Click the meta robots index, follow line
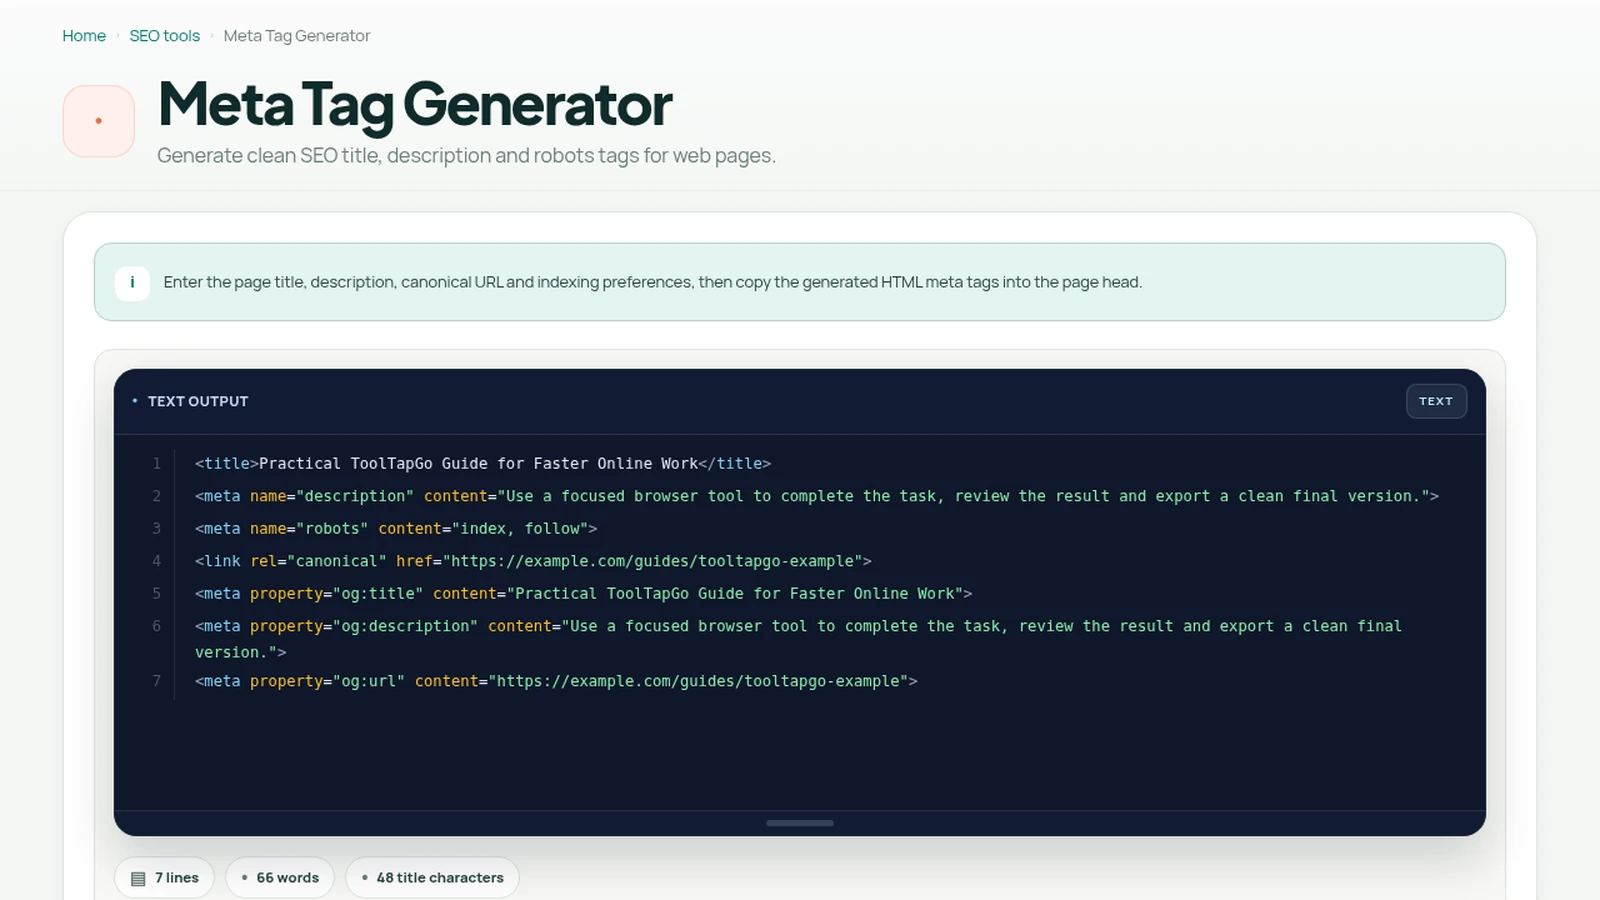This screenshot has width=1600, height=900. coord(396,529)
